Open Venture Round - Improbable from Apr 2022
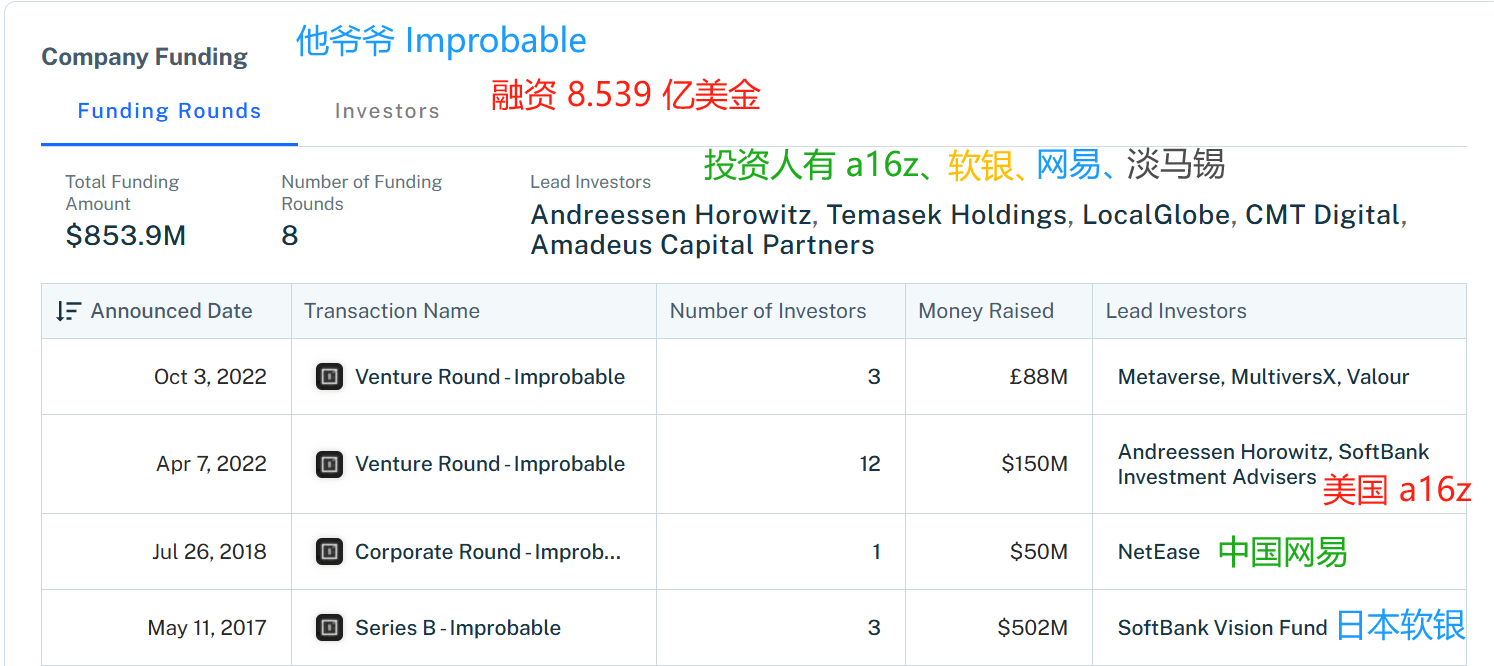The image size is (1494, 666). pos(490,464)
